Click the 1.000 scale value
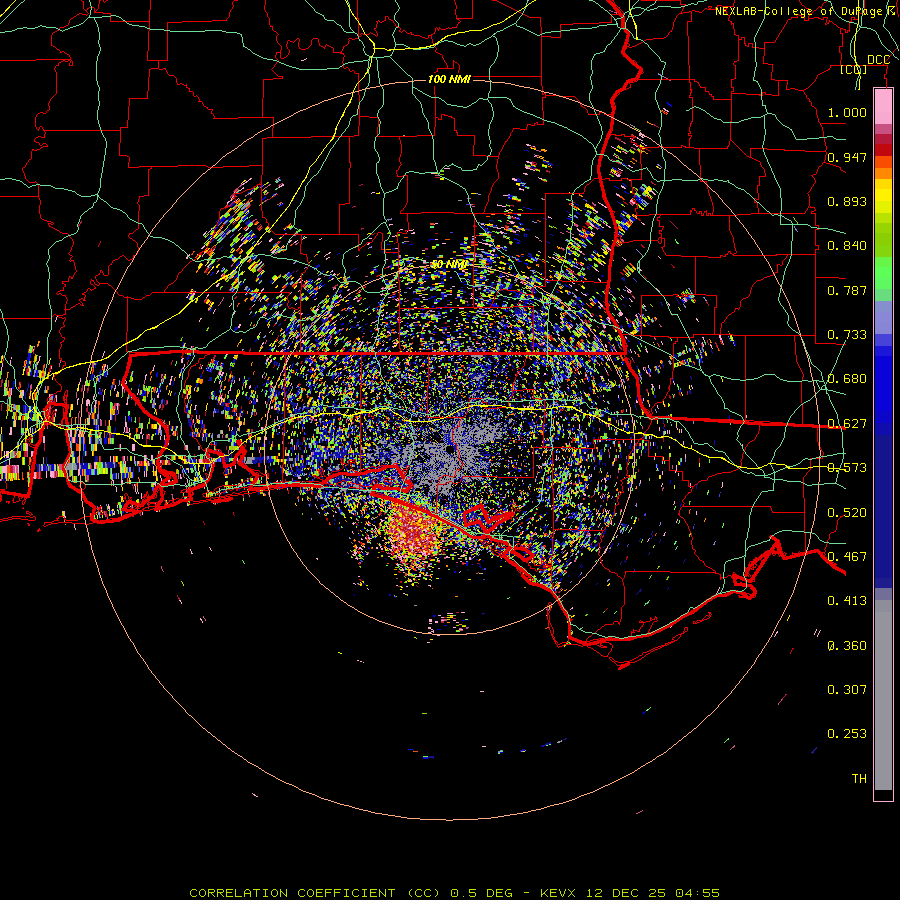Viewport: 900px width, 900px height. 847,112
